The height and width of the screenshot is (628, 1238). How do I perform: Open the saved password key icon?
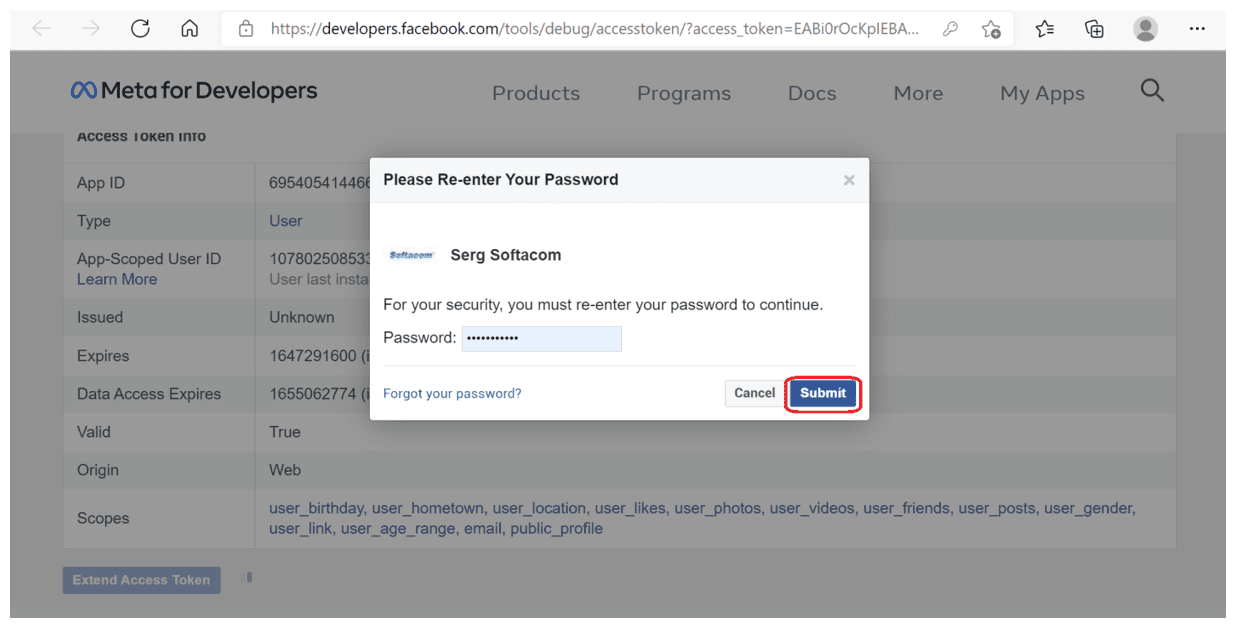tap(950, 29)
